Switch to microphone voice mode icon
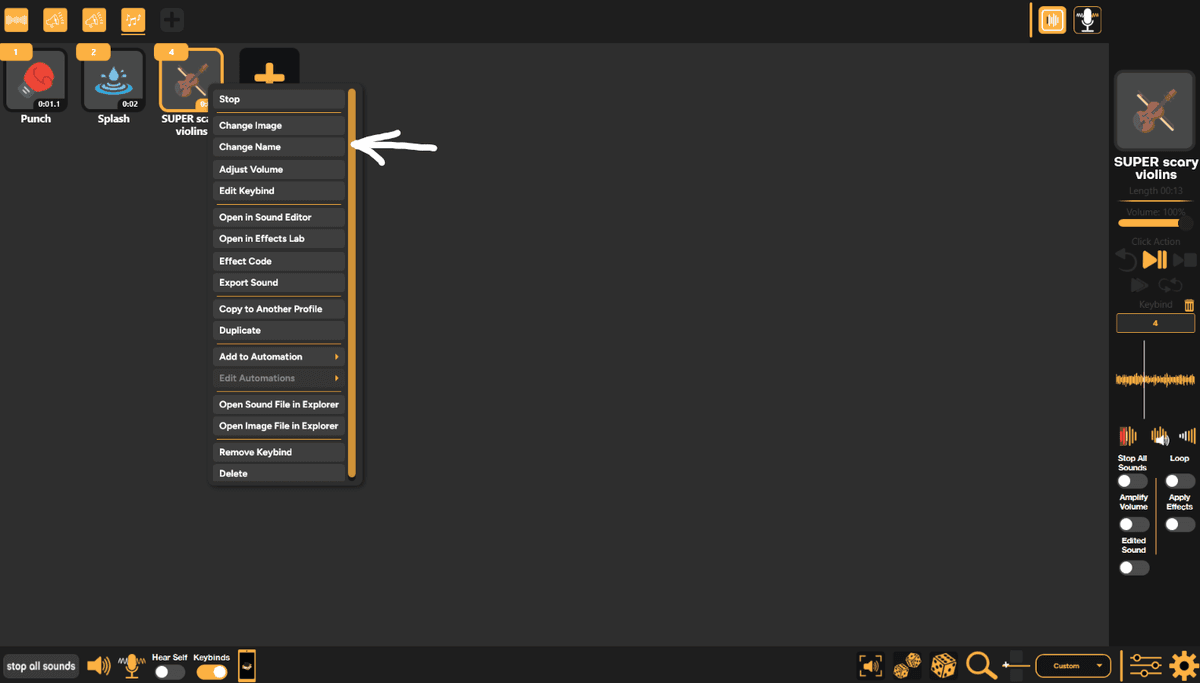This screenshot has width=1200, height=683. click(1087, 20)
